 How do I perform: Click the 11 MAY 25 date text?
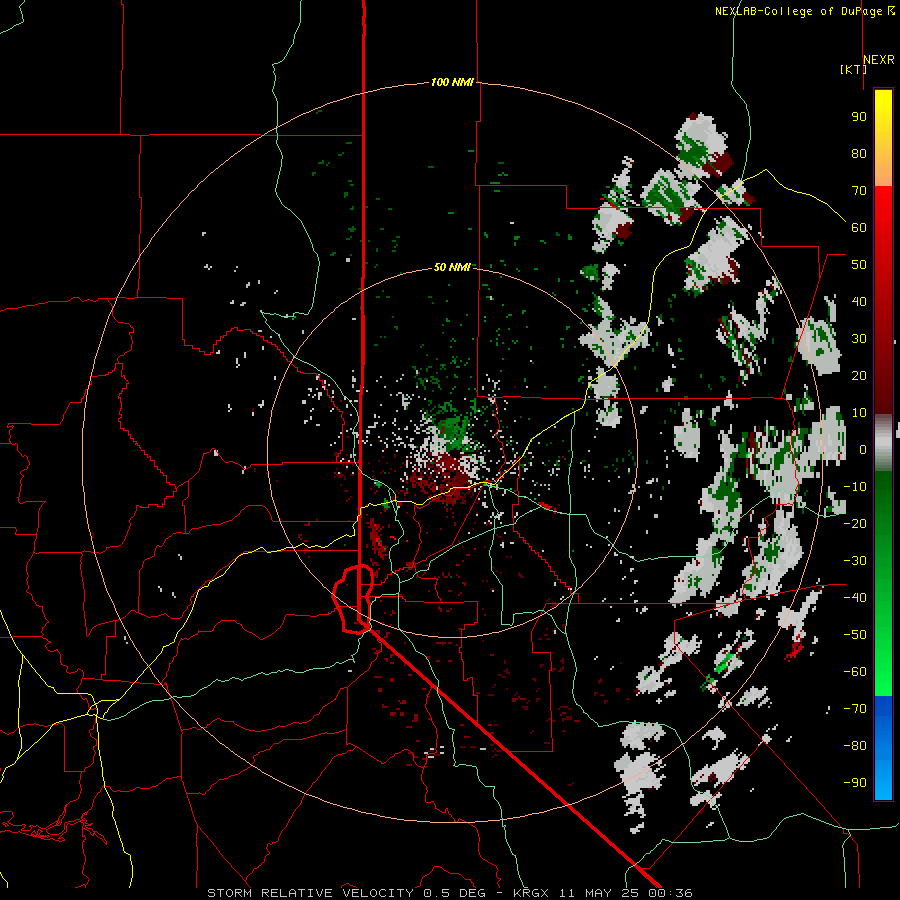pos(600,893)
